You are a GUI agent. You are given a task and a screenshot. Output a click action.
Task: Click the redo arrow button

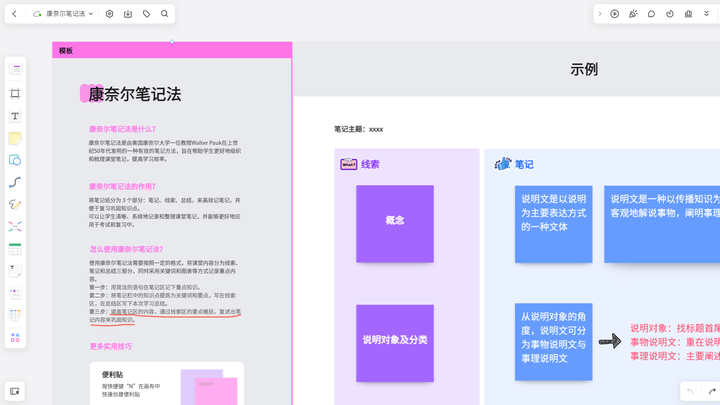712,391
